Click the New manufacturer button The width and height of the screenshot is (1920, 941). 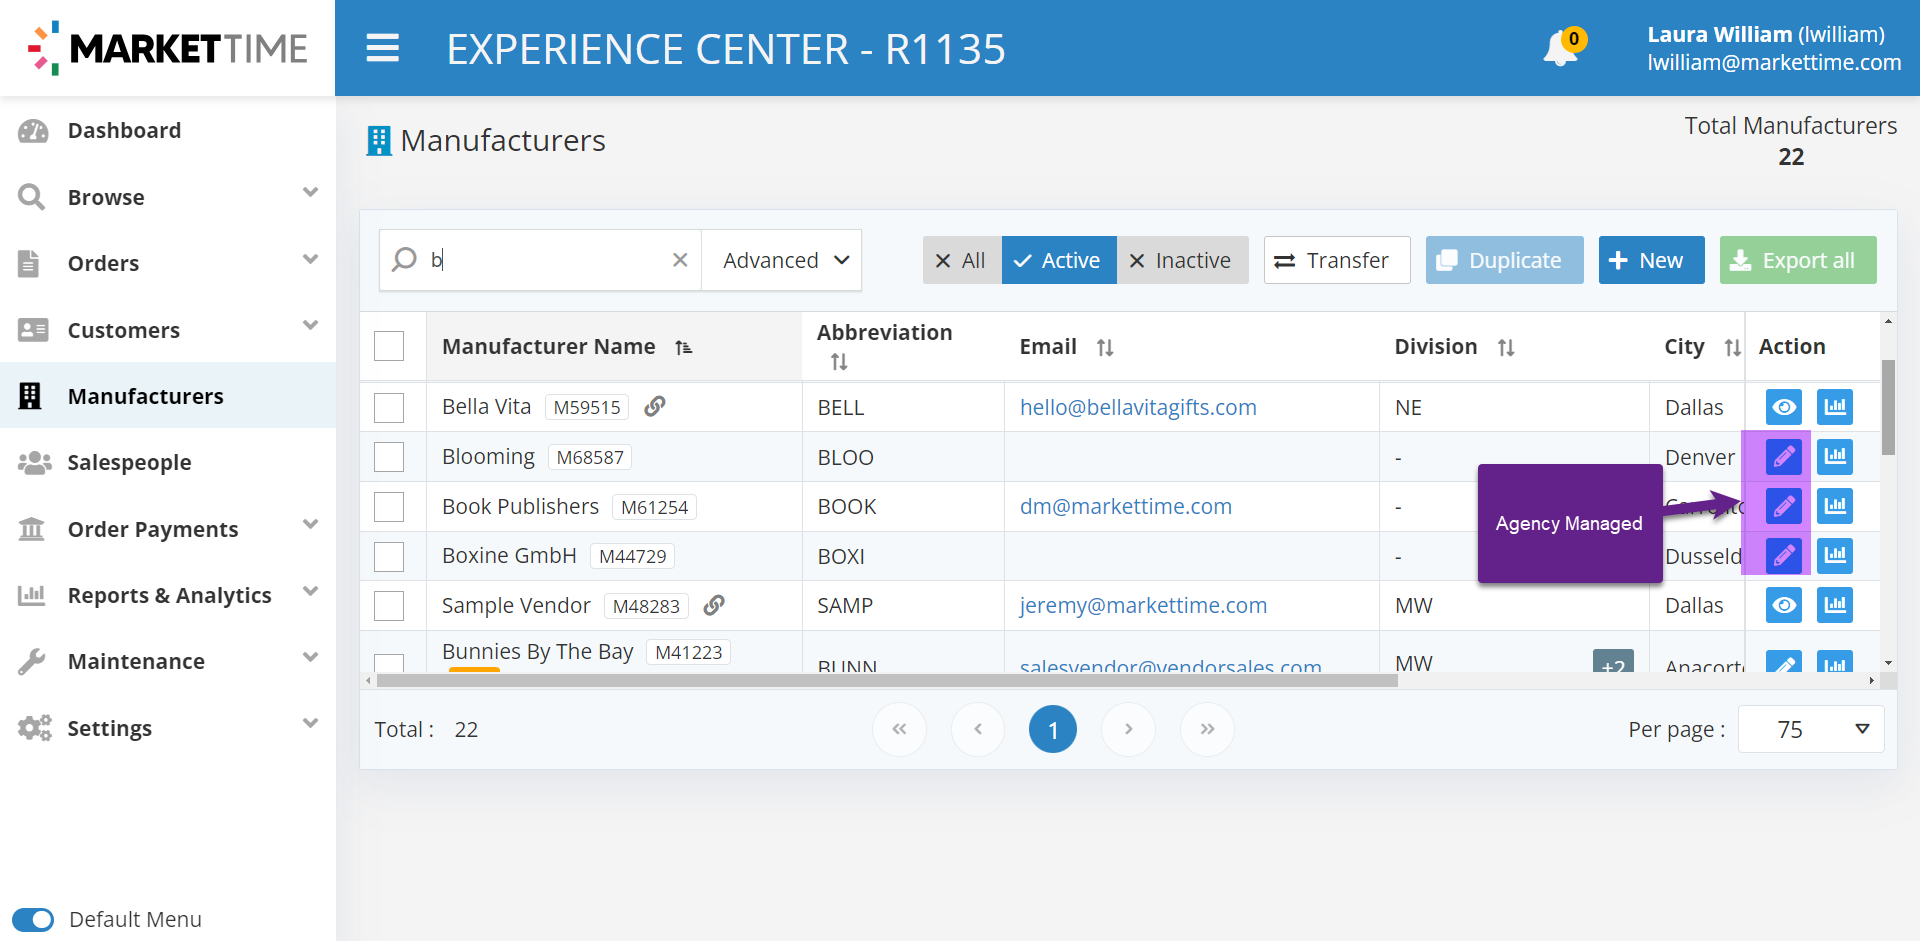(1651, 260)
